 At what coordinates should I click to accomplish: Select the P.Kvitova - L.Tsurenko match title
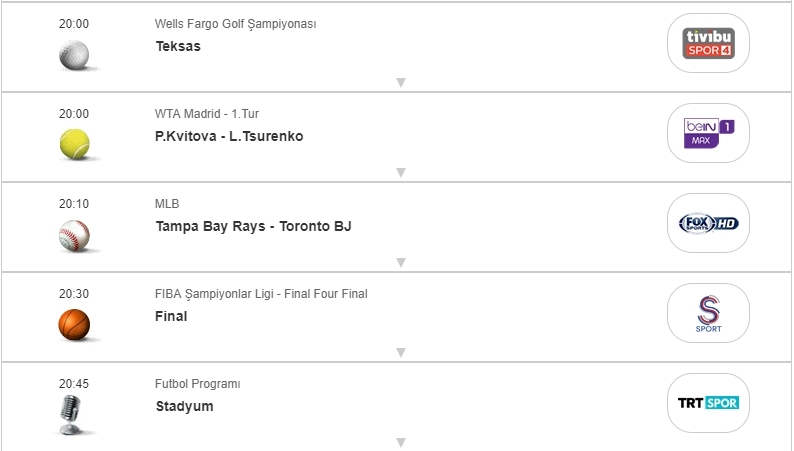tap(229, 136)
